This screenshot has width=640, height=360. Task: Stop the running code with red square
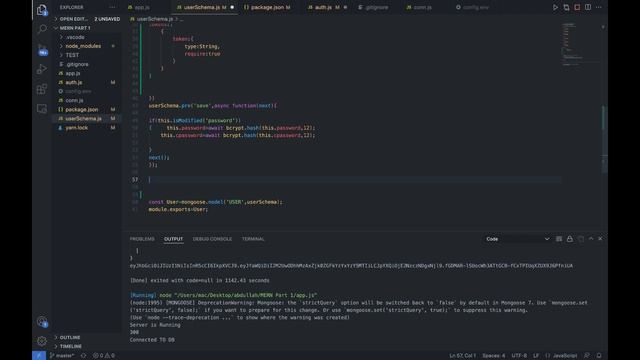tap(577, 7)
